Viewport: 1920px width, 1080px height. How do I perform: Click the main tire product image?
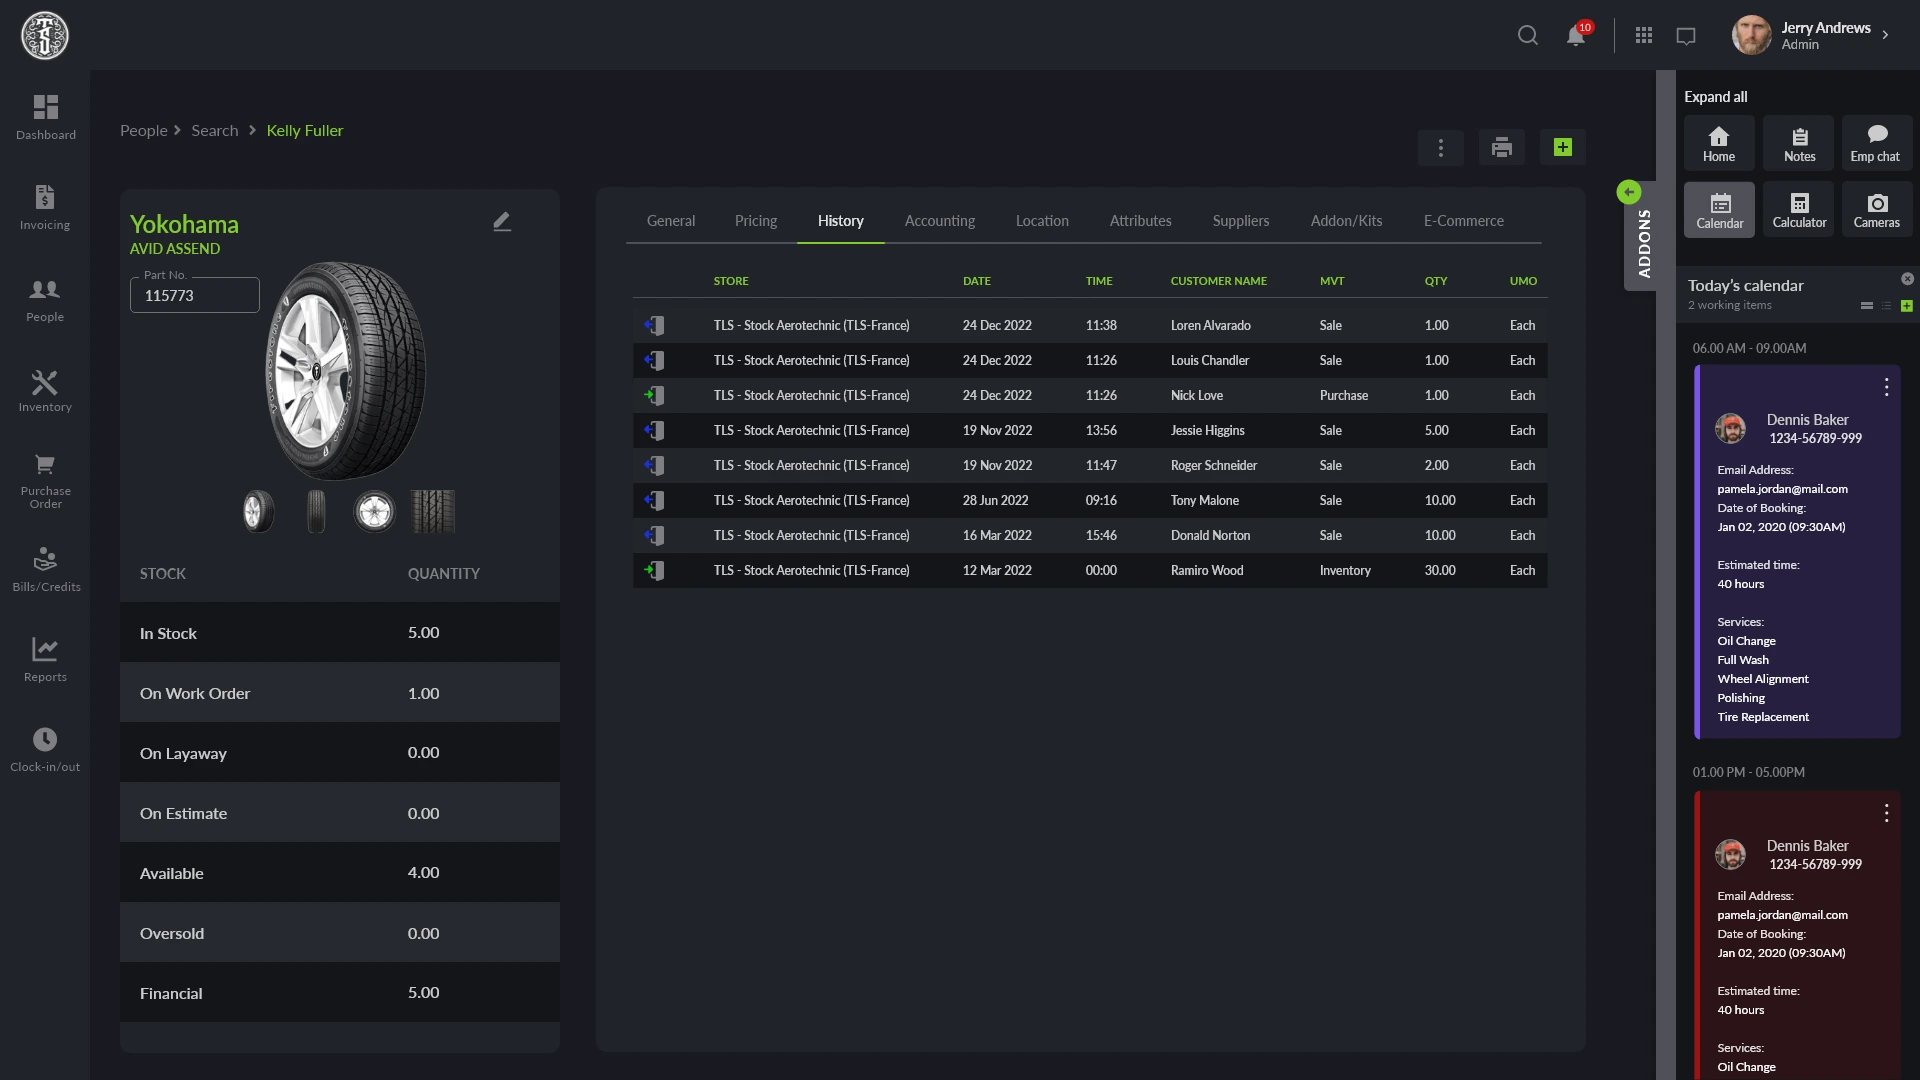345,371
